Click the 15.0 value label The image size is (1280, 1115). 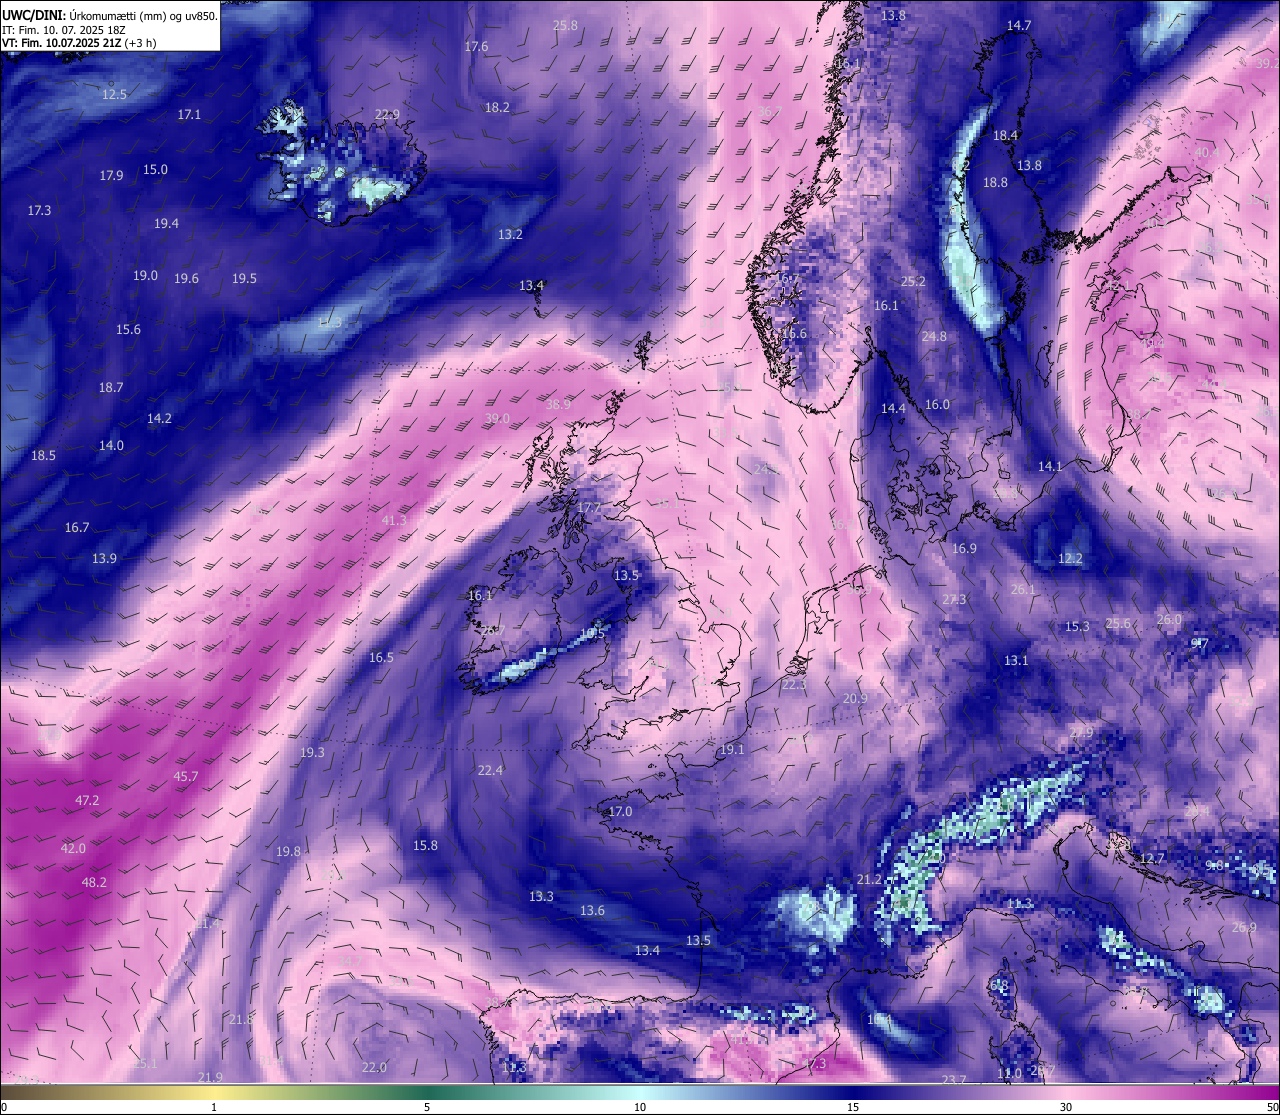155,169
